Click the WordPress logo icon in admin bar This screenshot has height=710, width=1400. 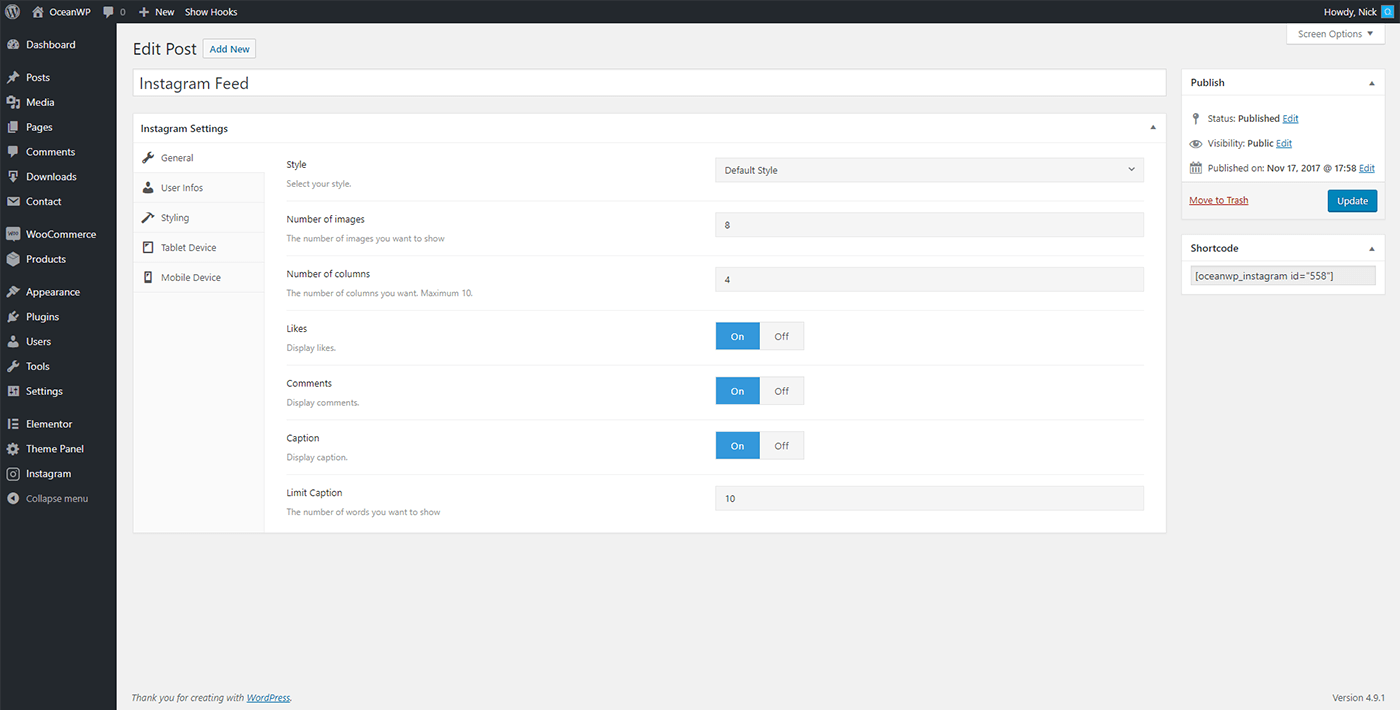pos(13,12)
